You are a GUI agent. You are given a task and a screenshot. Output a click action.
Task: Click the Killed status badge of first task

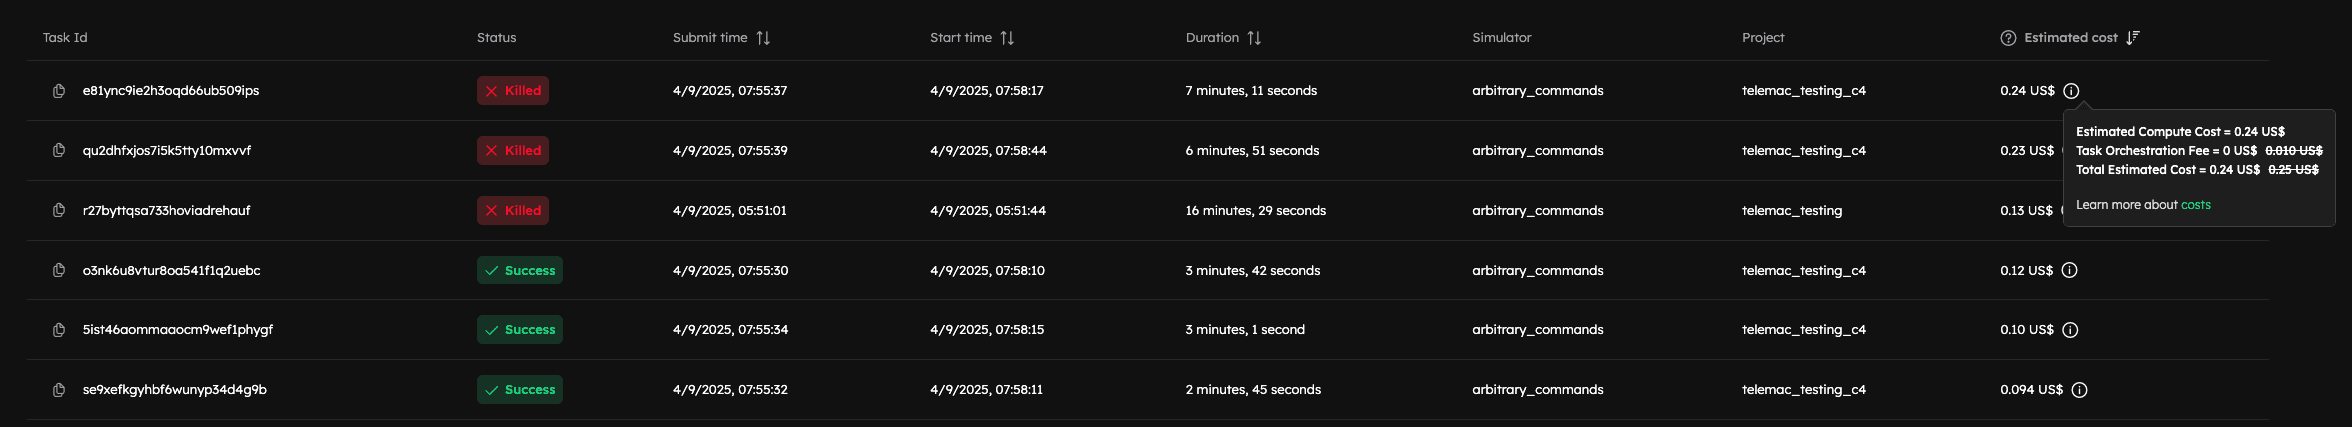[512, 91]
